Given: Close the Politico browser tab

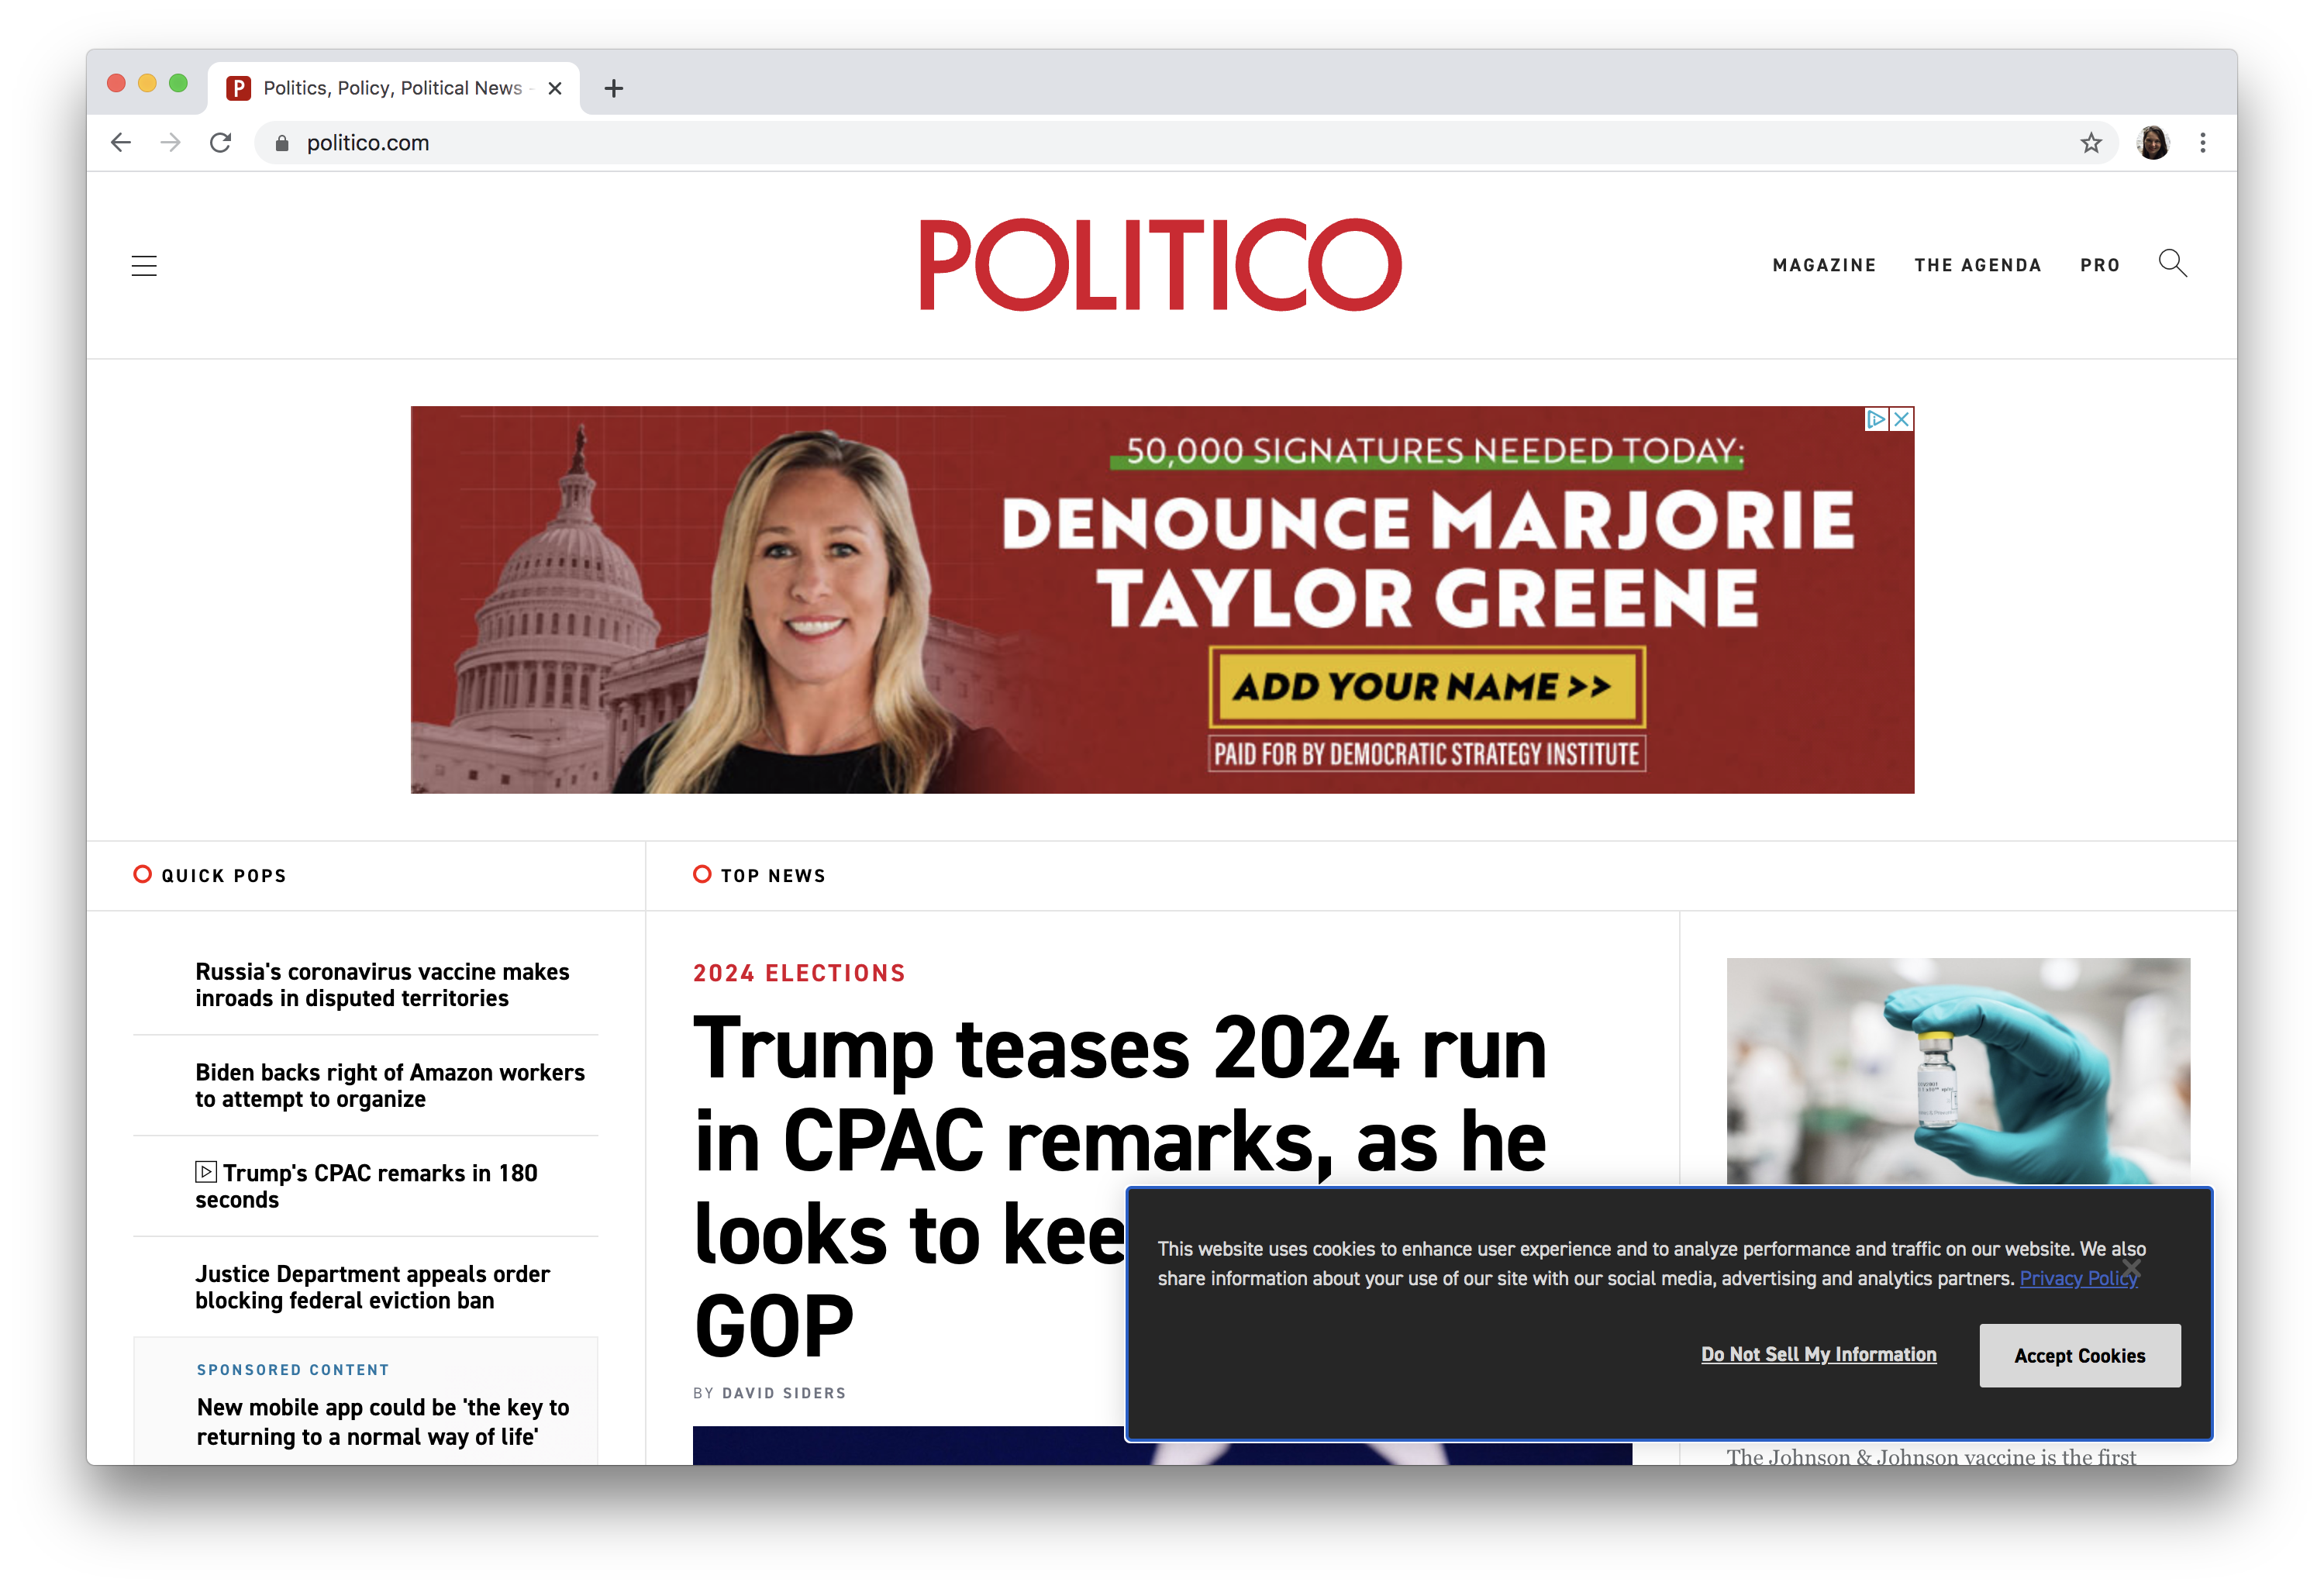Looking at the screenshot, I should 555,88.
